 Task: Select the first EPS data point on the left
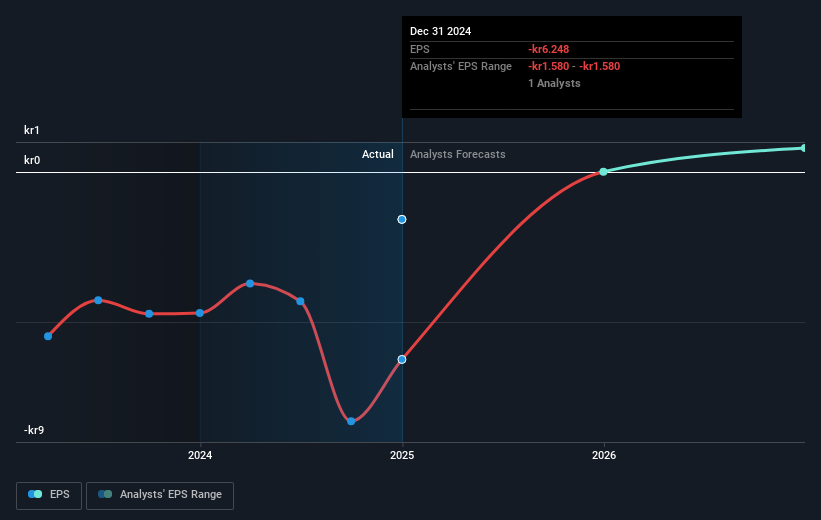point(48,336)
